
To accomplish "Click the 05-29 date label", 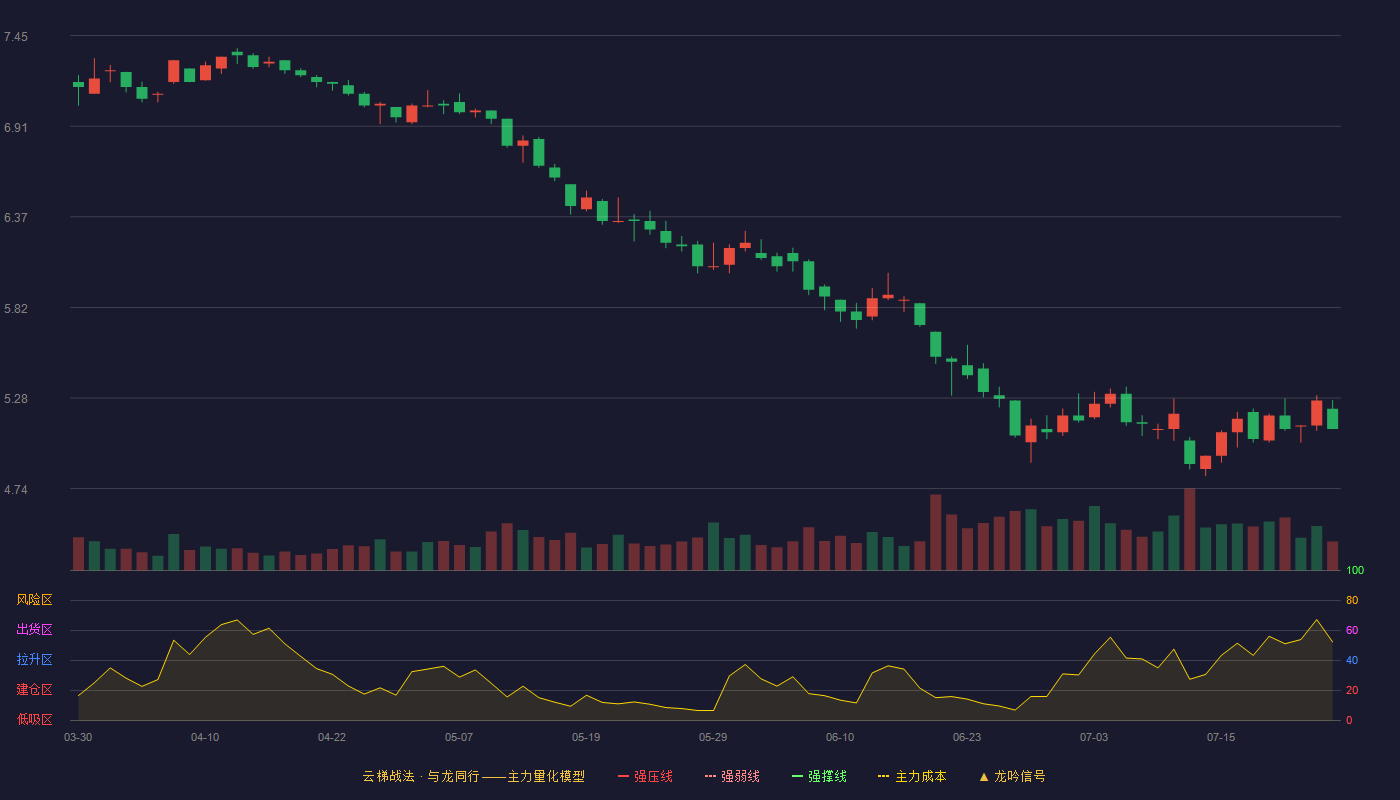I will 713,737.
